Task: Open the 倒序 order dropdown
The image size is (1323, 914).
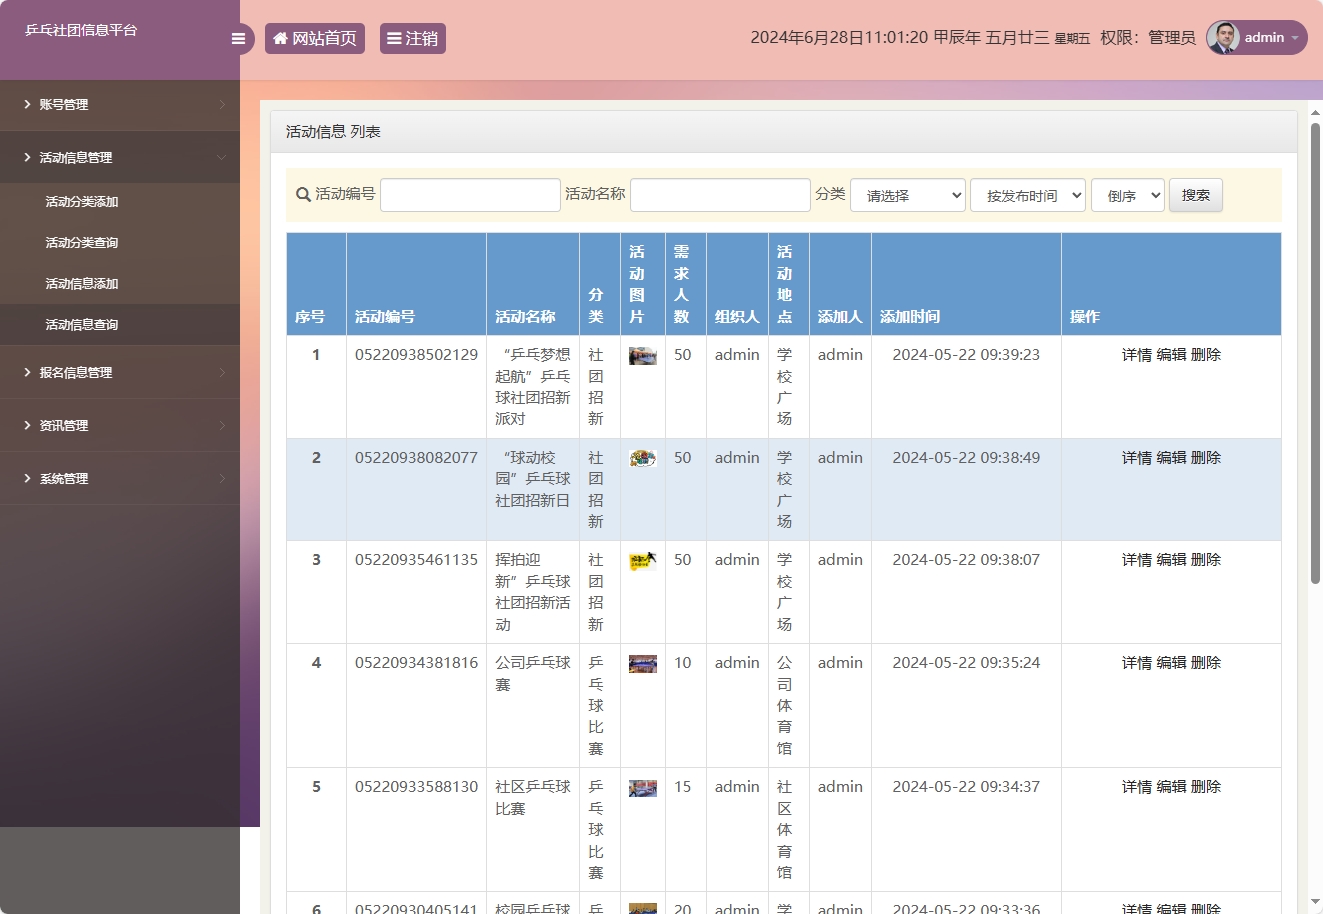Action: 1127,195
